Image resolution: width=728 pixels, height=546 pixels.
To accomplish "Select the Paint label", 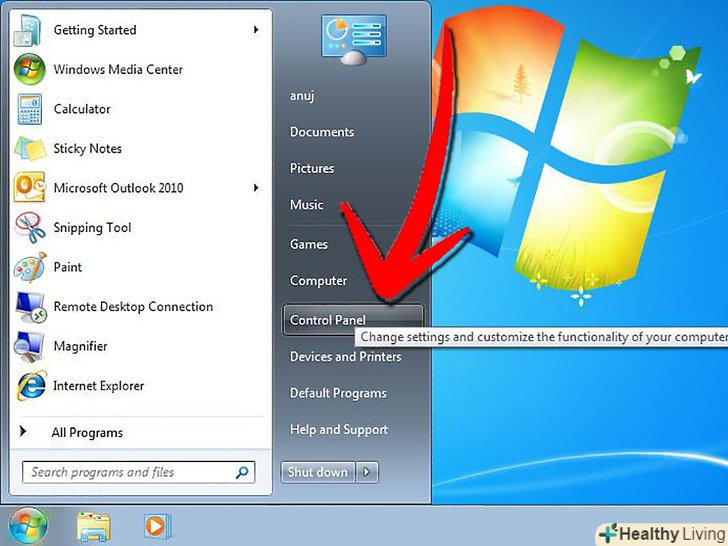I will pyautogui.click(x=67, y=267).
